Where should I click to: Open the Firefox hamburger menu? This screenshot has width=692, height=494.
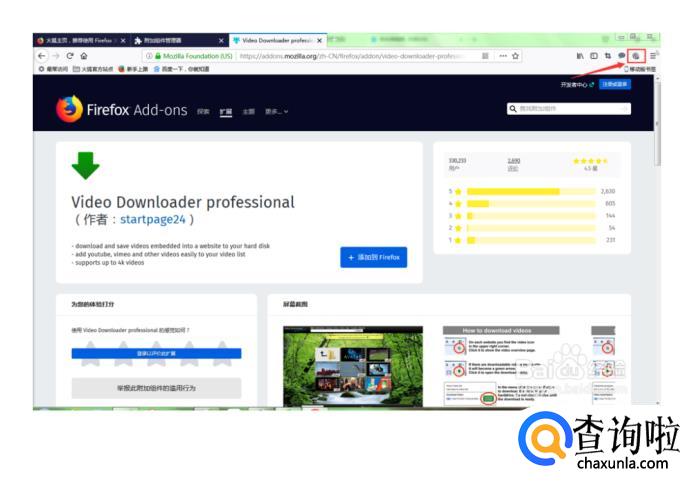653,56
